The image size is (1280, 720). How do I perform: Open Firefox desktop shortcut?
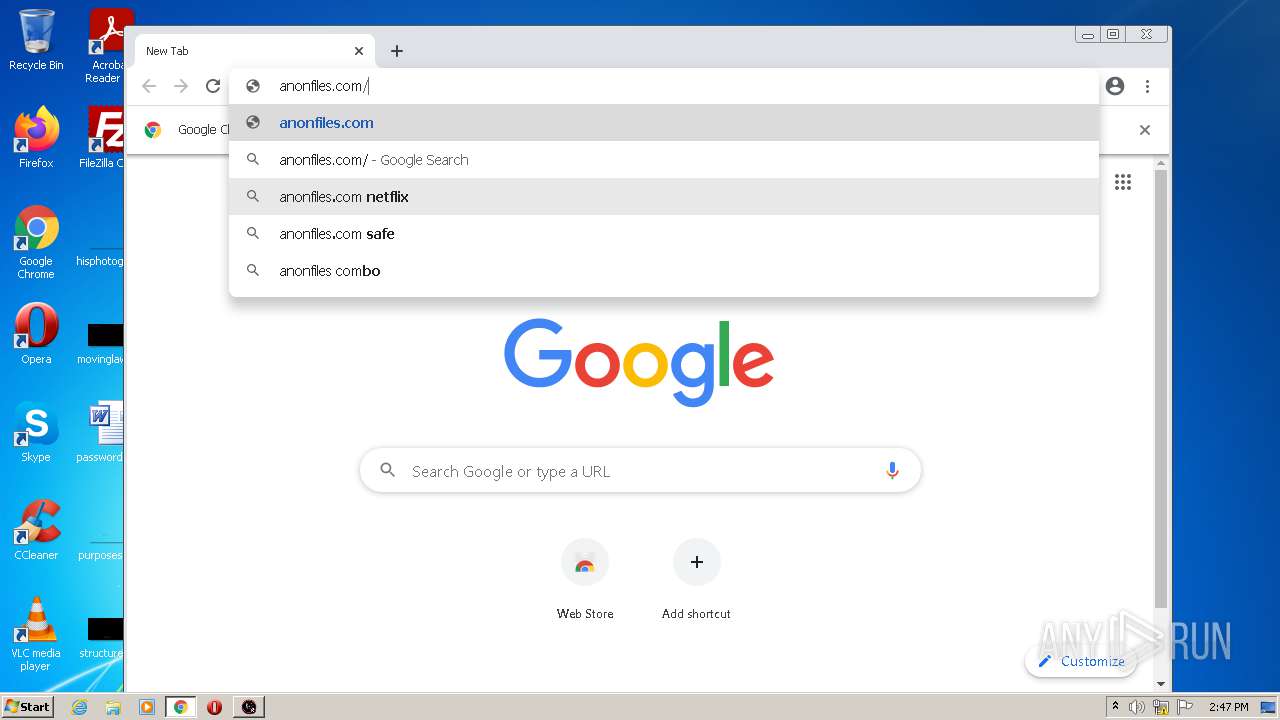(x=36, y=137)
